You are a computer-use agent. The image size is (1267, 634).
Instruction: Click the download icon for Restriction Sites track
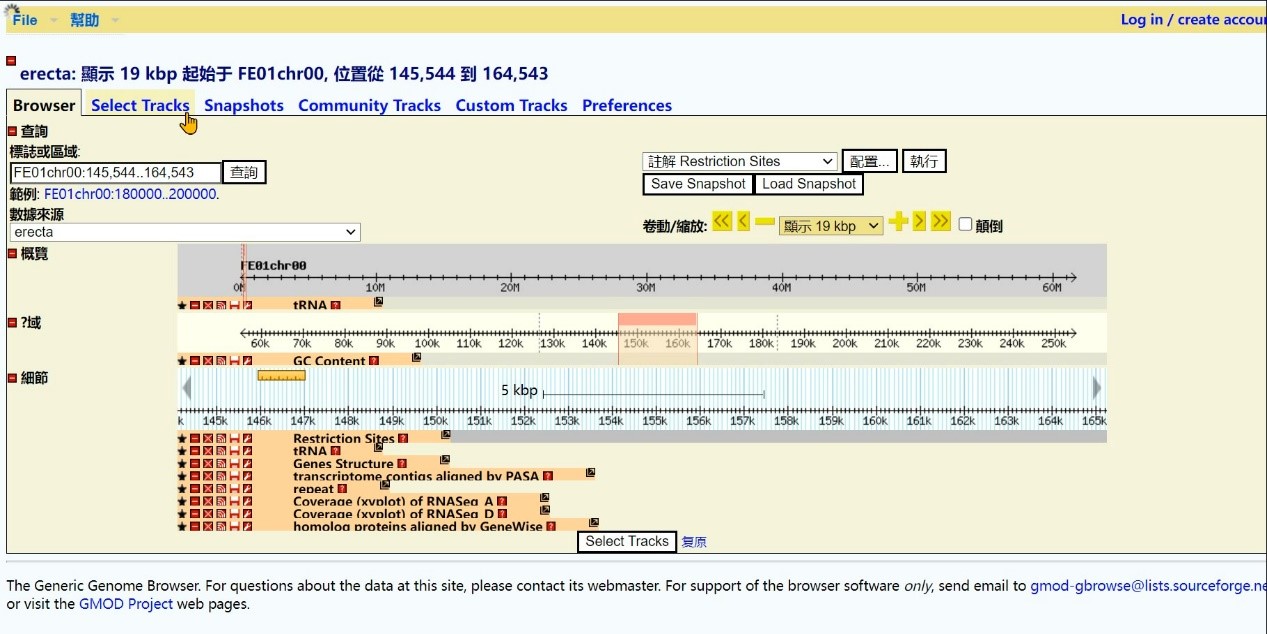pos(234,439)
